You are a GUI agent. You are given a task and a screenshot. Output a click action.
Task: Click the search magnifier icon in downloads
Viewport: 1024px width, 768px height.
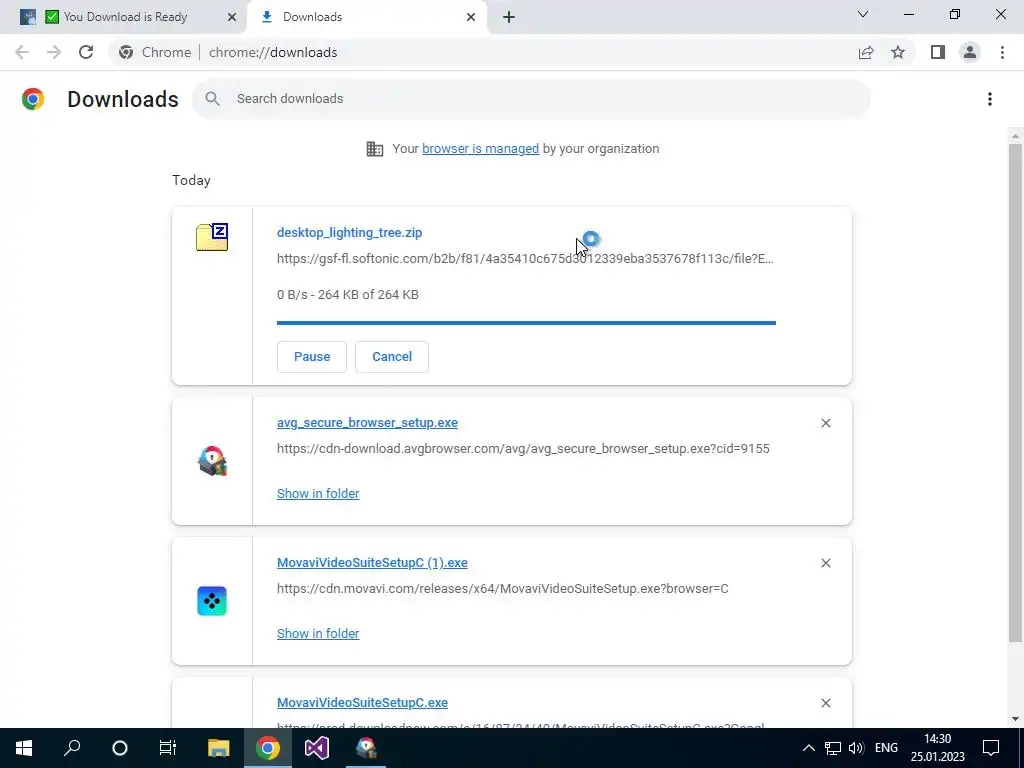[x=212, y=99]
